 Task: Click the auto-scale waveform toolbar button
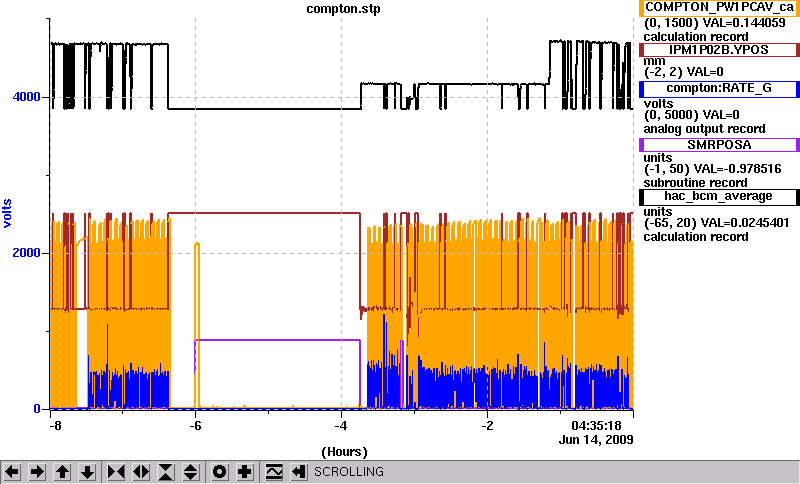[274, 472]
